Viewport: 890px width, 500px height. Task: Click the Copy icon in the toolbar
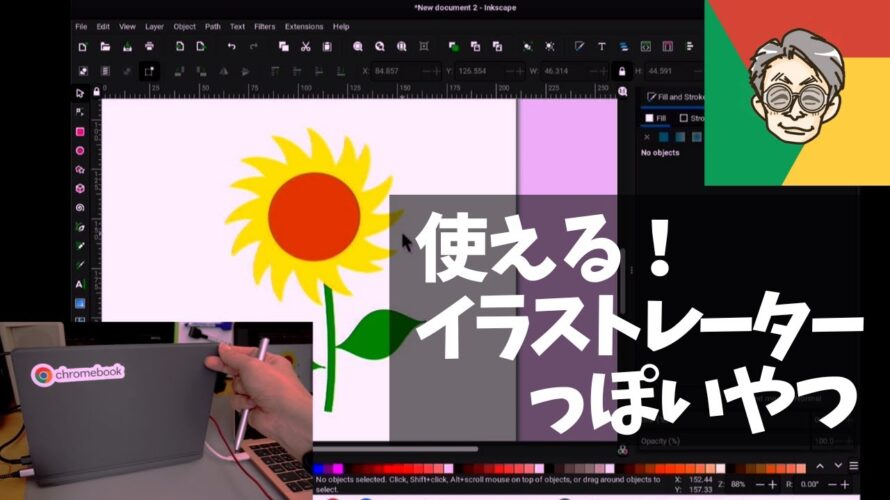(284, 47)
